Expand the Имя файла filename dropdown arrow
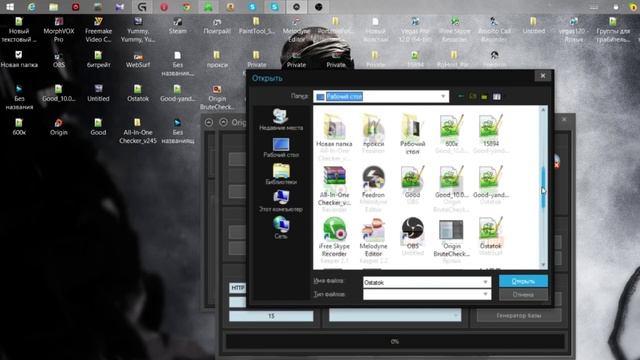 click(x=485, y=282)
